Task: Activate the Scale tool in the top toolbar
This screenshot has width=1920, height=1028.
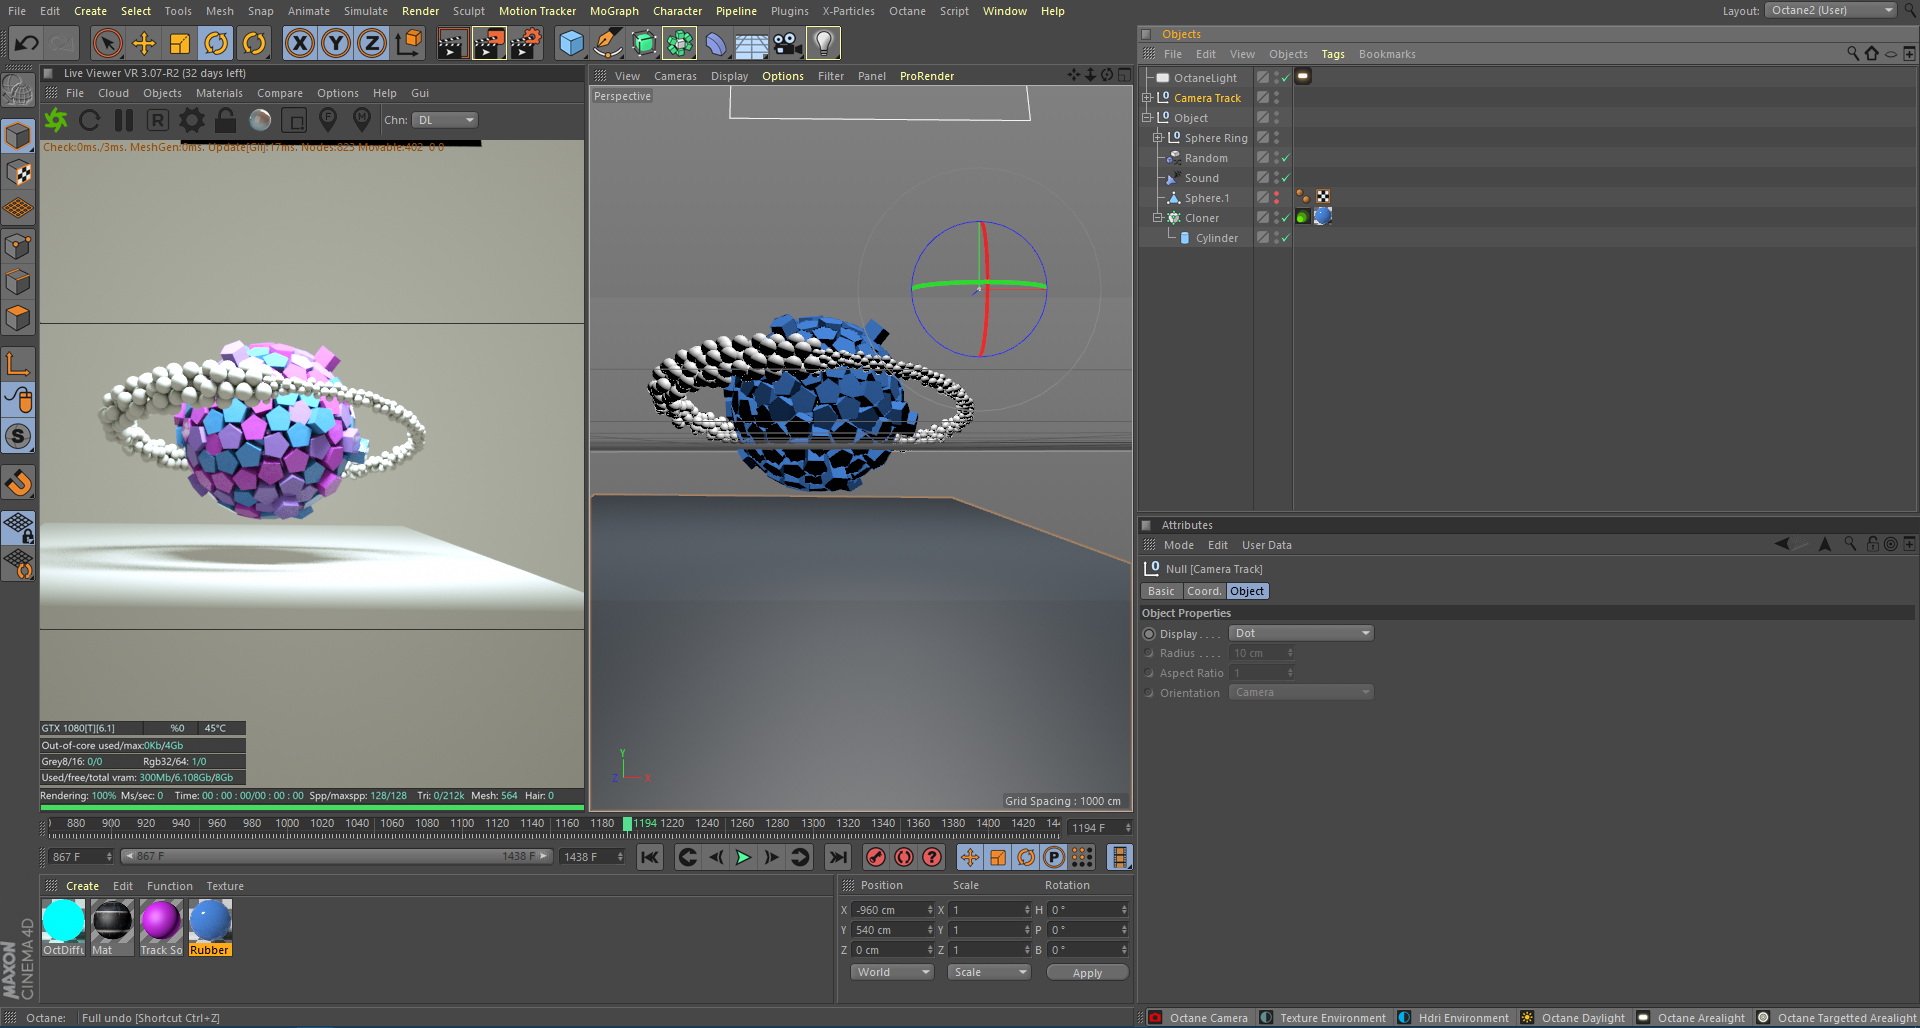Action: pos(180,43)
